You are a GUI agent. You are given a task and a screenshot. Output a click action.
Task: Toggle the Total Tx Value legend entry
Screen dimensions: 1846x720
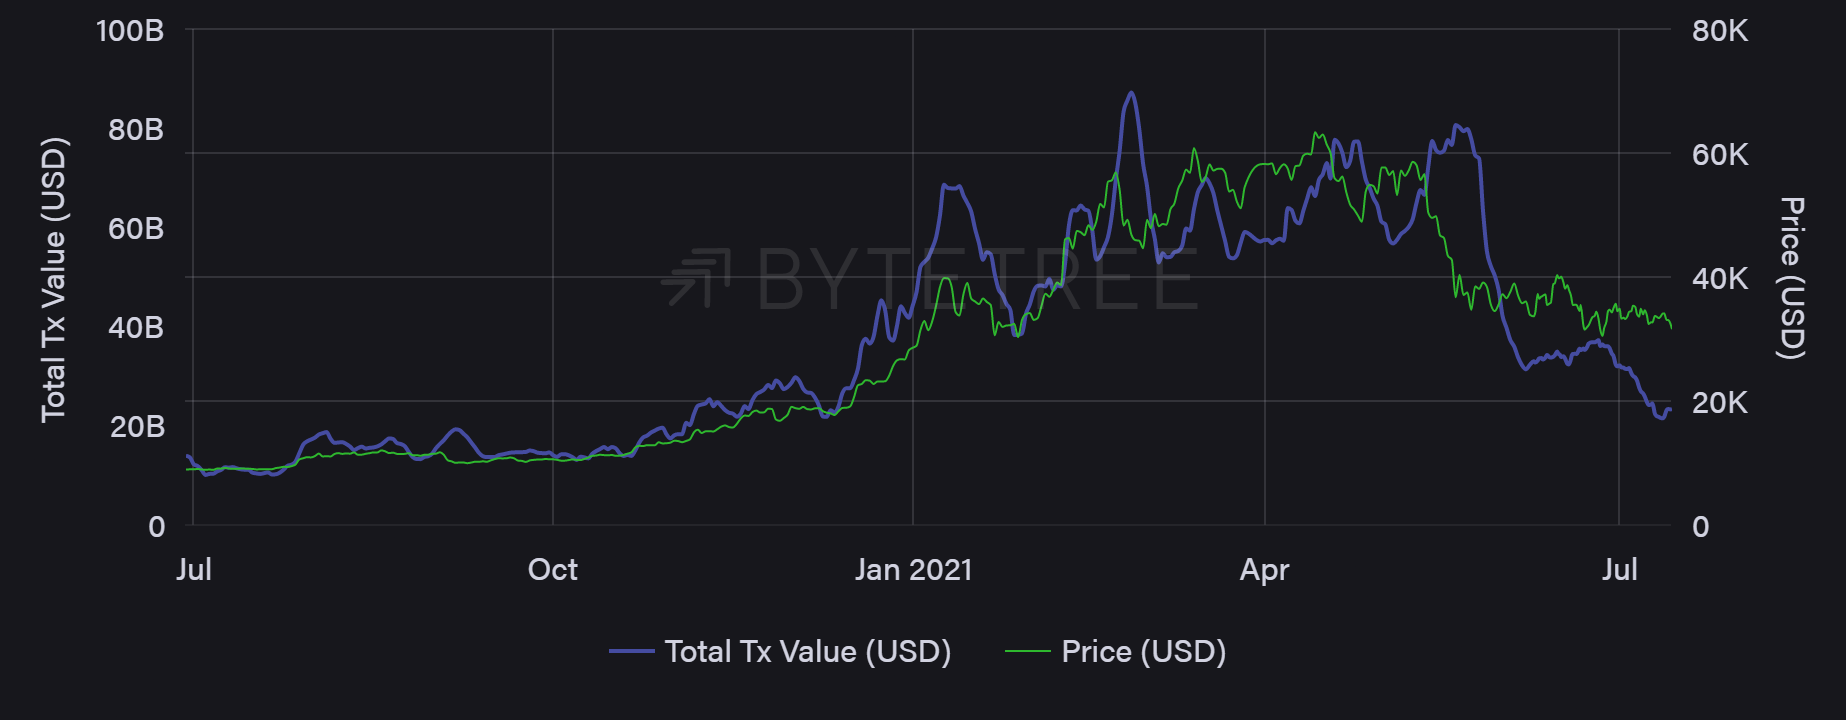tap(807, 652)
